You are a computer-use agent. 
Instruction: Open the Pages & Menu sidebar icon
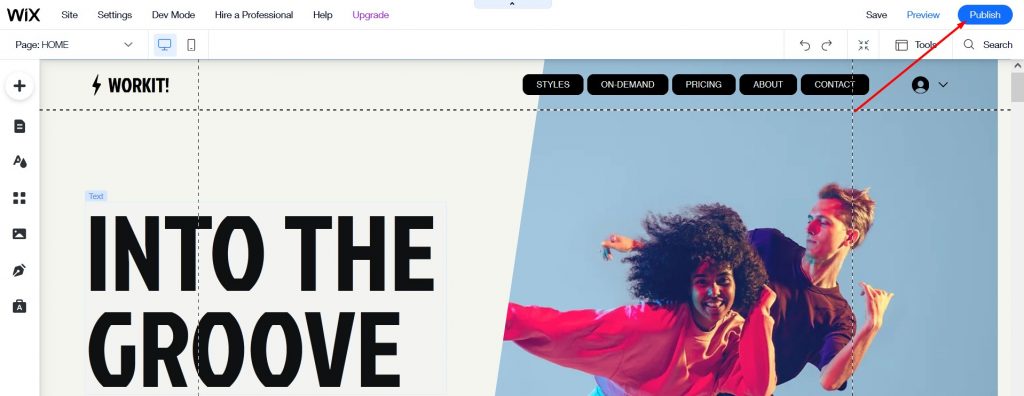point(20,126)
